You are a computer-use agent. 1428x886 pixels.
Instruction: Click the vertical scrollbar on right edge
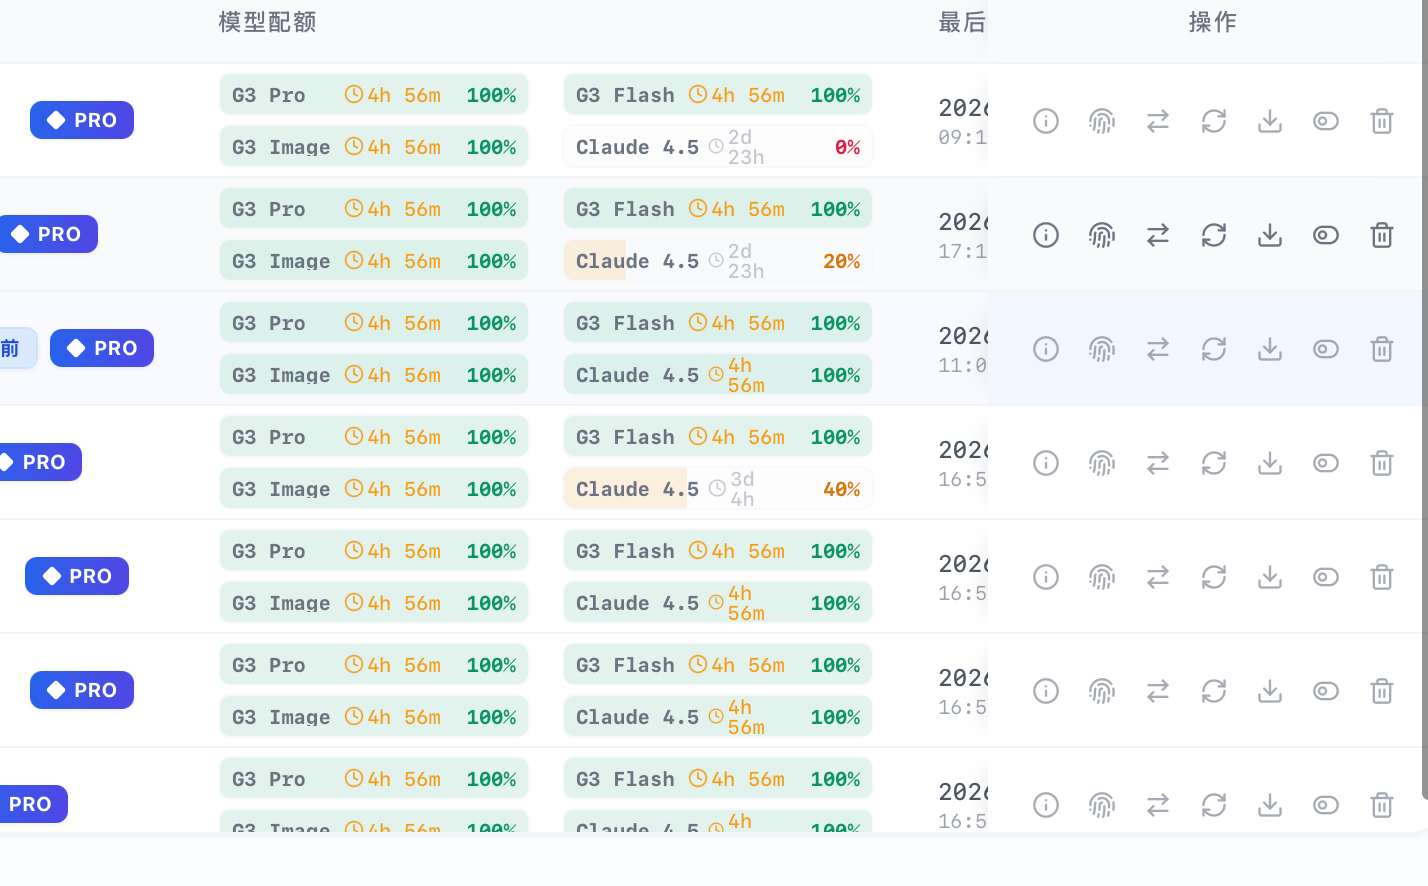click(x=1424, y=400)
